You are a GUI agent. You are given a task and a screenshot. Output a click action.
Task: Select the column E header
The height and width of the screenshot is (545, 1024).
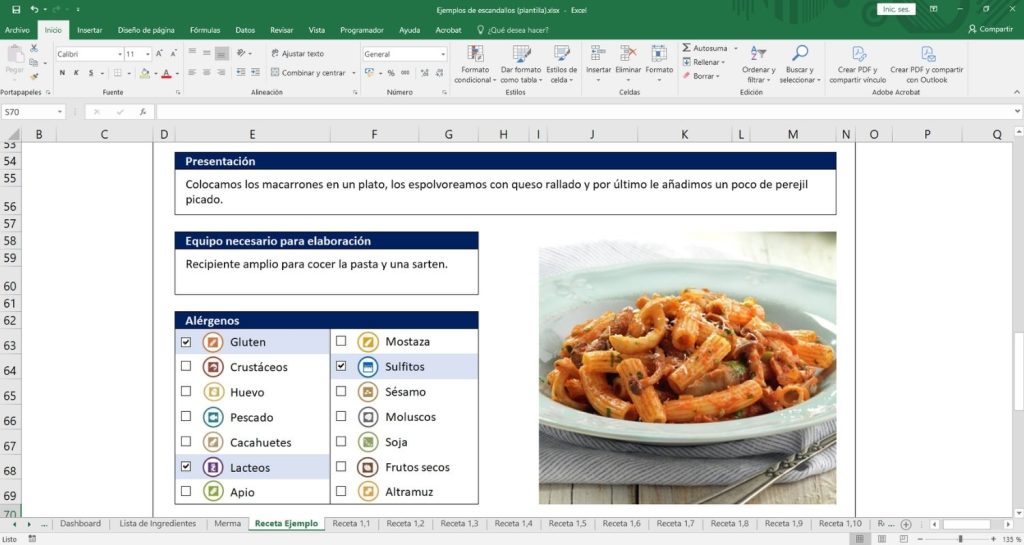(x=252, y=134)
